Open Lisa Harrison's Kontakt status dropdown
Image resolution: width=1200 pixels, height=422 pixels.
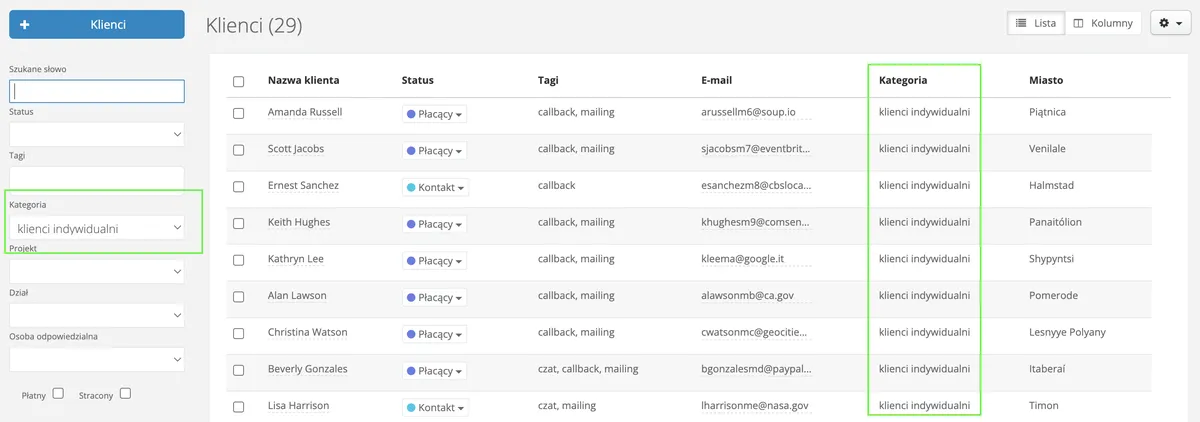coord(434,408)
